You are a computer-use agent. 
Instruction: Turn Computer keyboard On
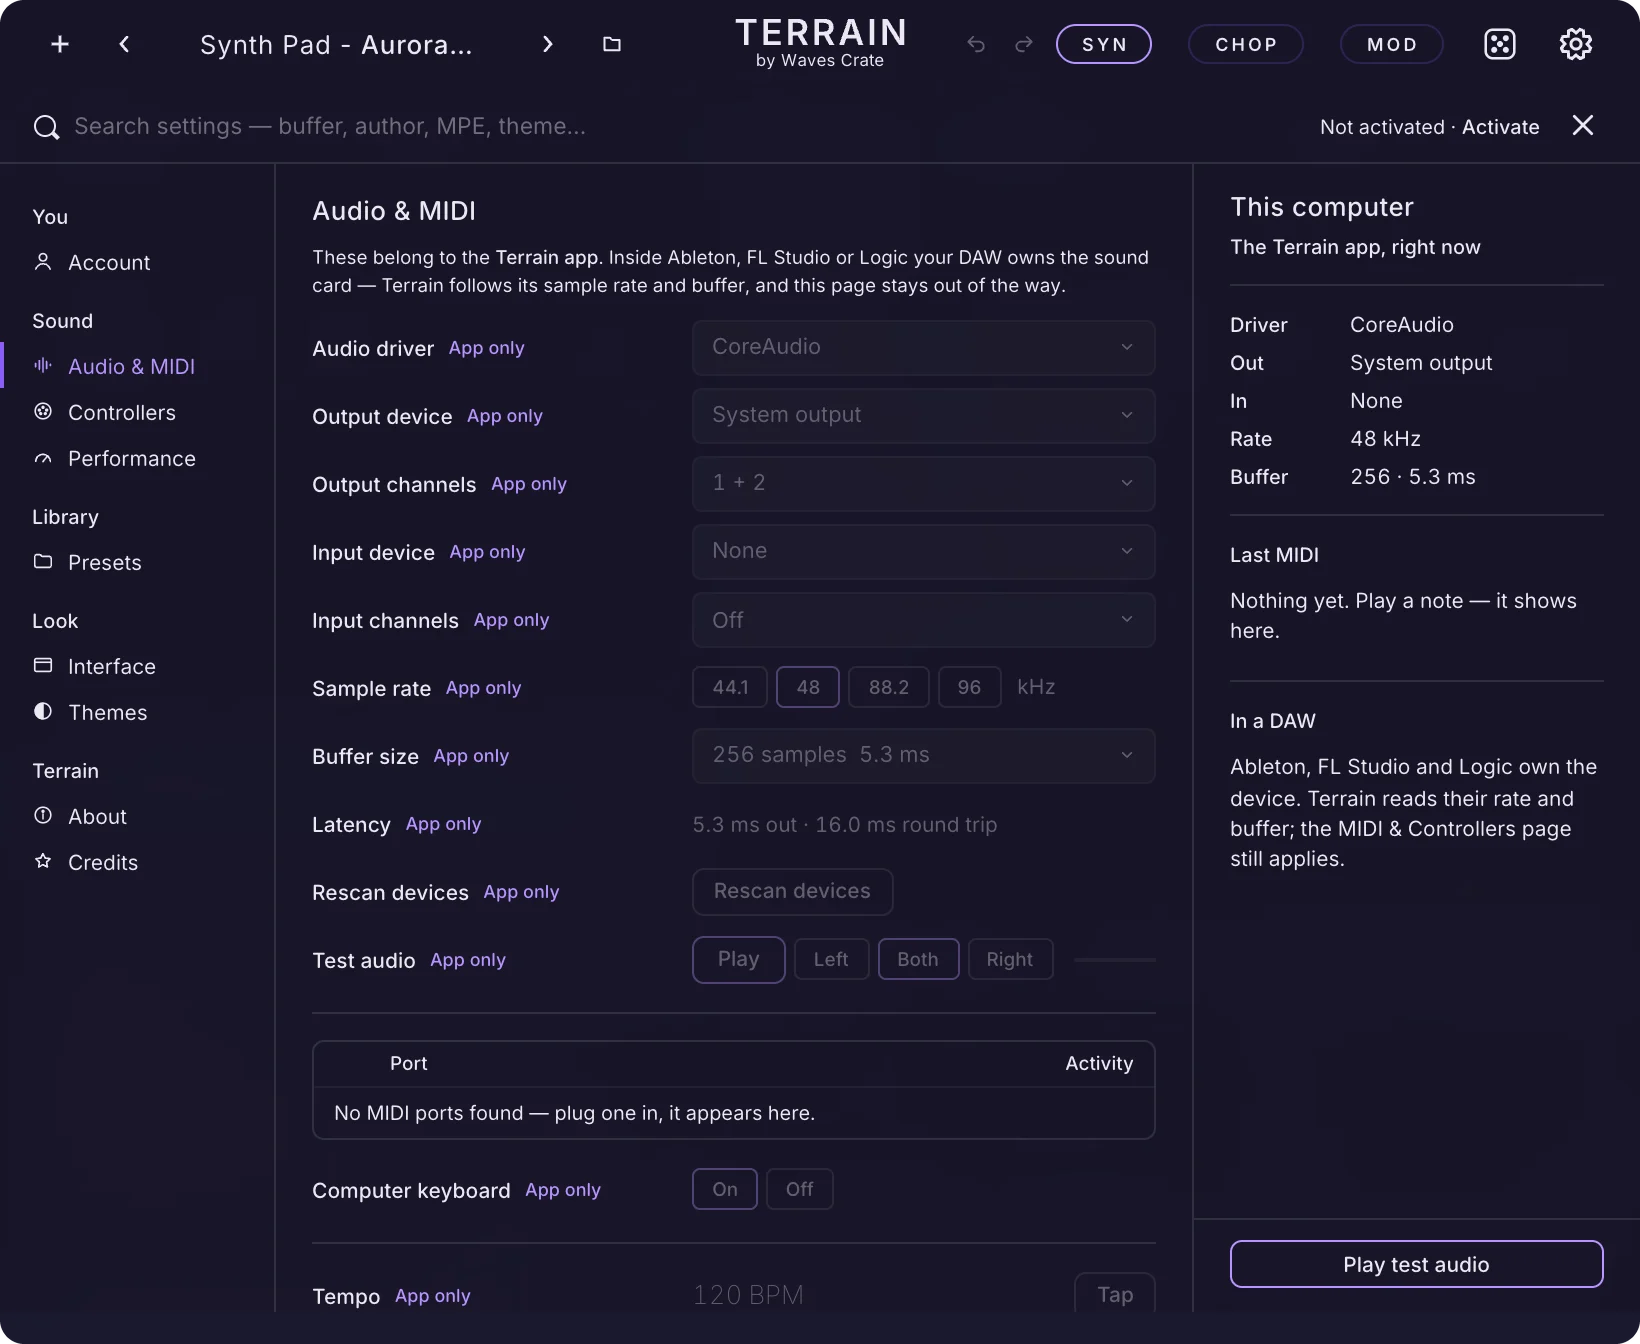click(725, 1189)
